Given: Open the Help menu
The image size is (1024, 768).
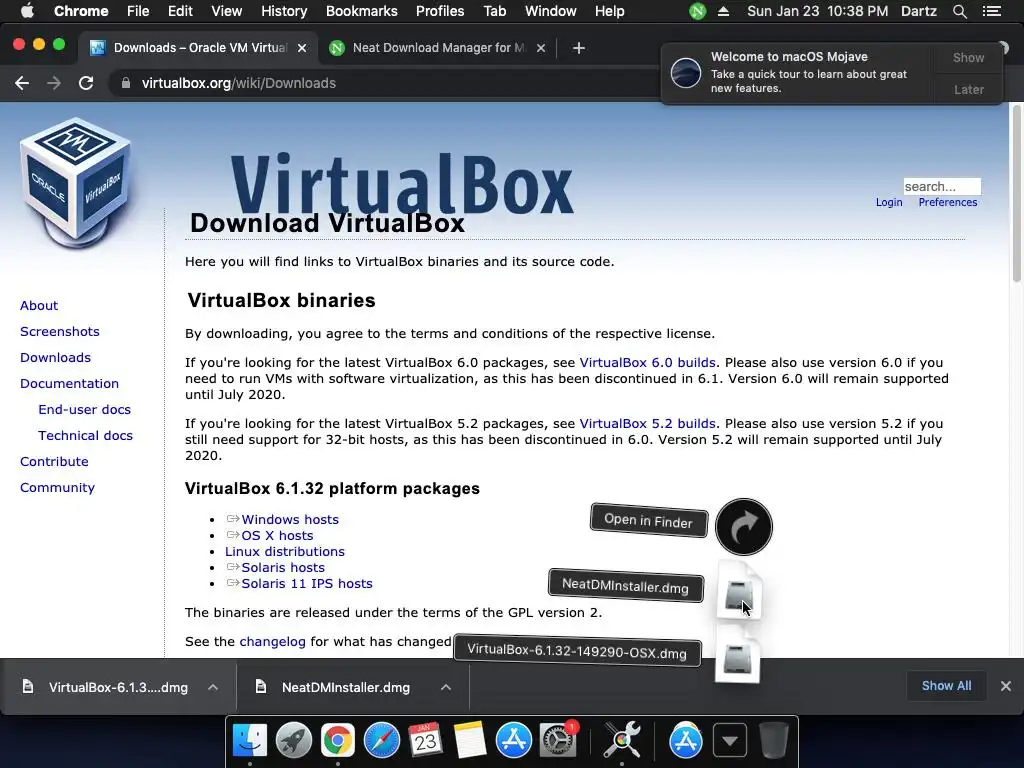Looking at the screenshot, I should [609, 11].
